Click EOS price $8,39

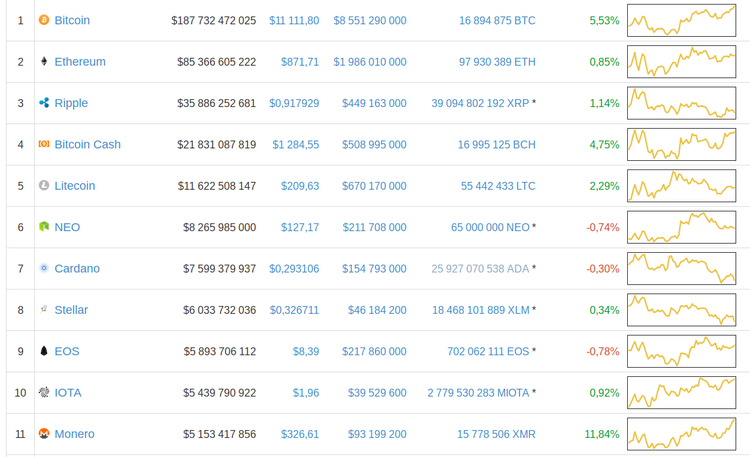306,351
